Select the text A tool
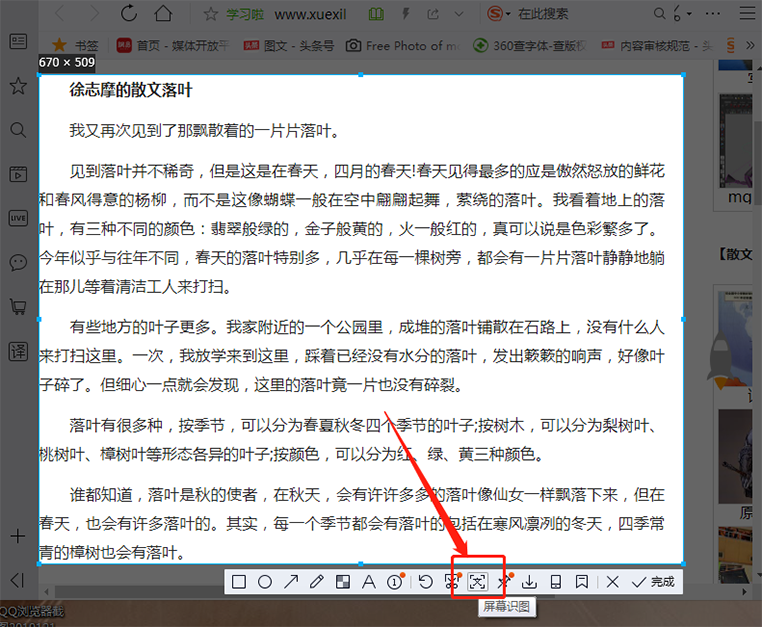The height and width of the screenshot is (627, 762). click(x=369, y=582)
